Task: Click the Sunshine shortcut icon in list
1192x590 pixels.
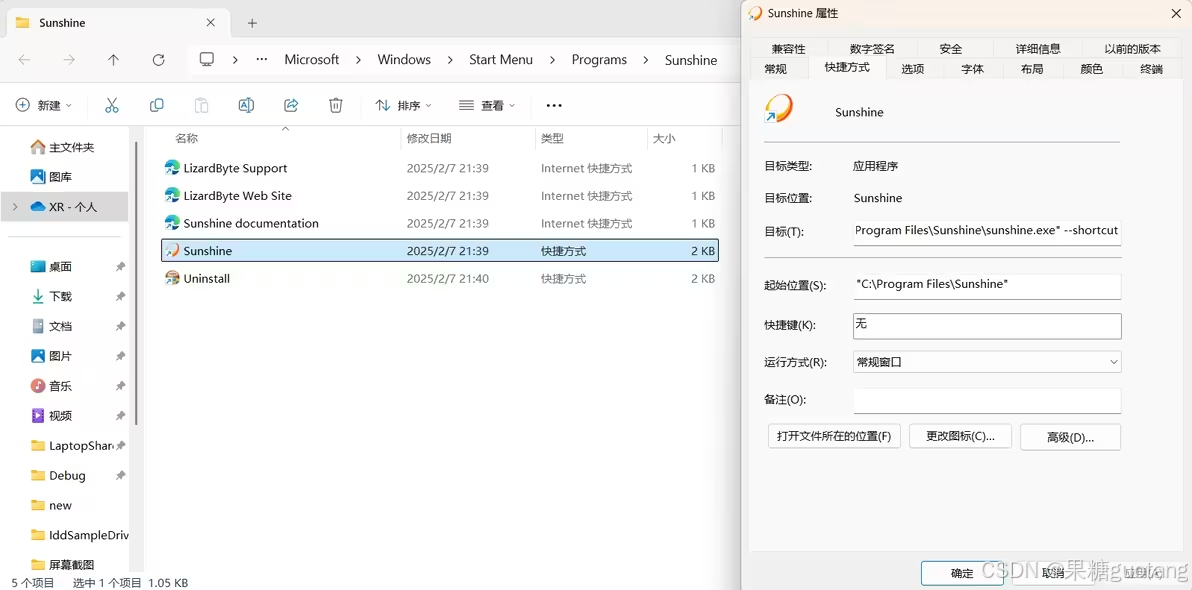Action: [x=173, y=250]
